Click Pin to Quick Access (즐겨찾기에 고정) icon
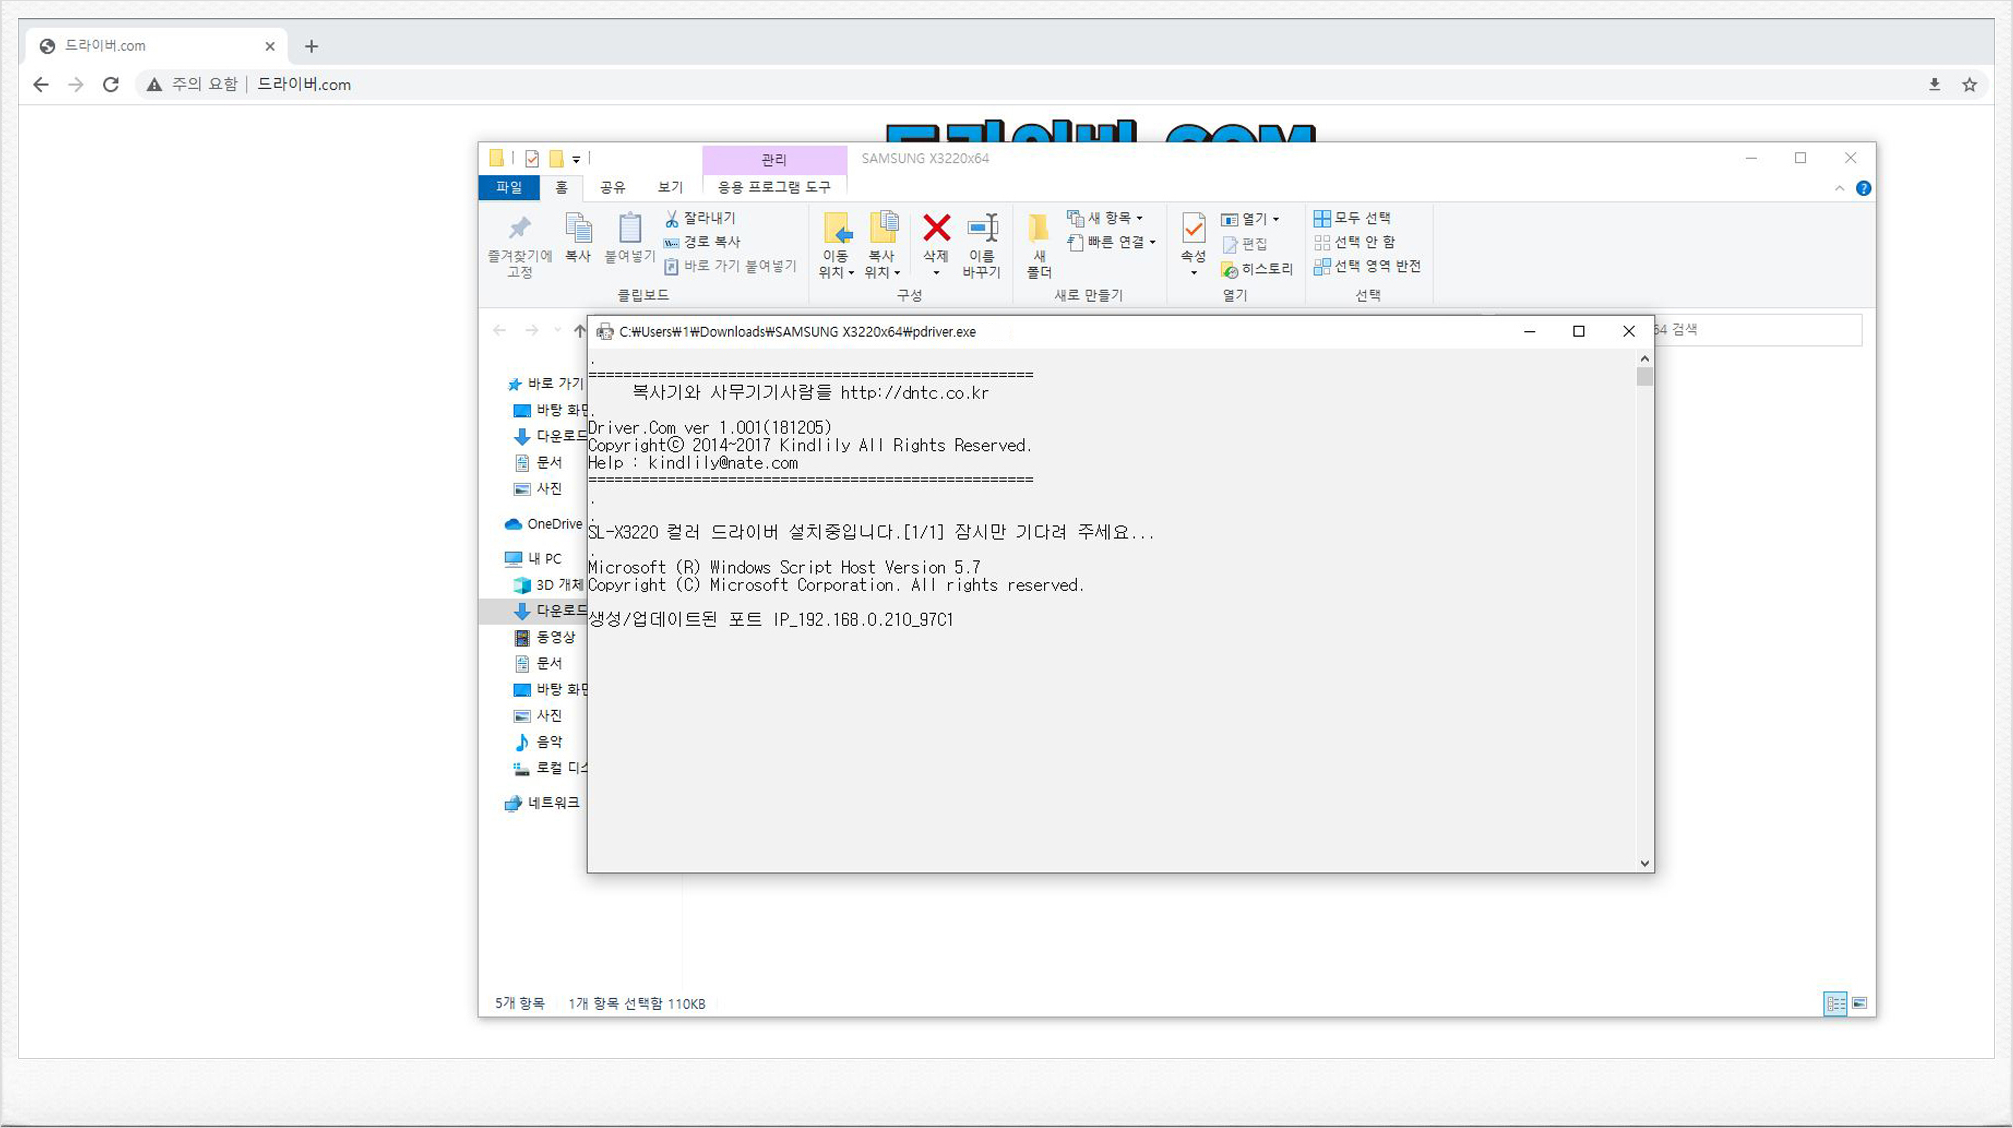The width and height of the screenshot is (2013, 1128). (519, 229)
